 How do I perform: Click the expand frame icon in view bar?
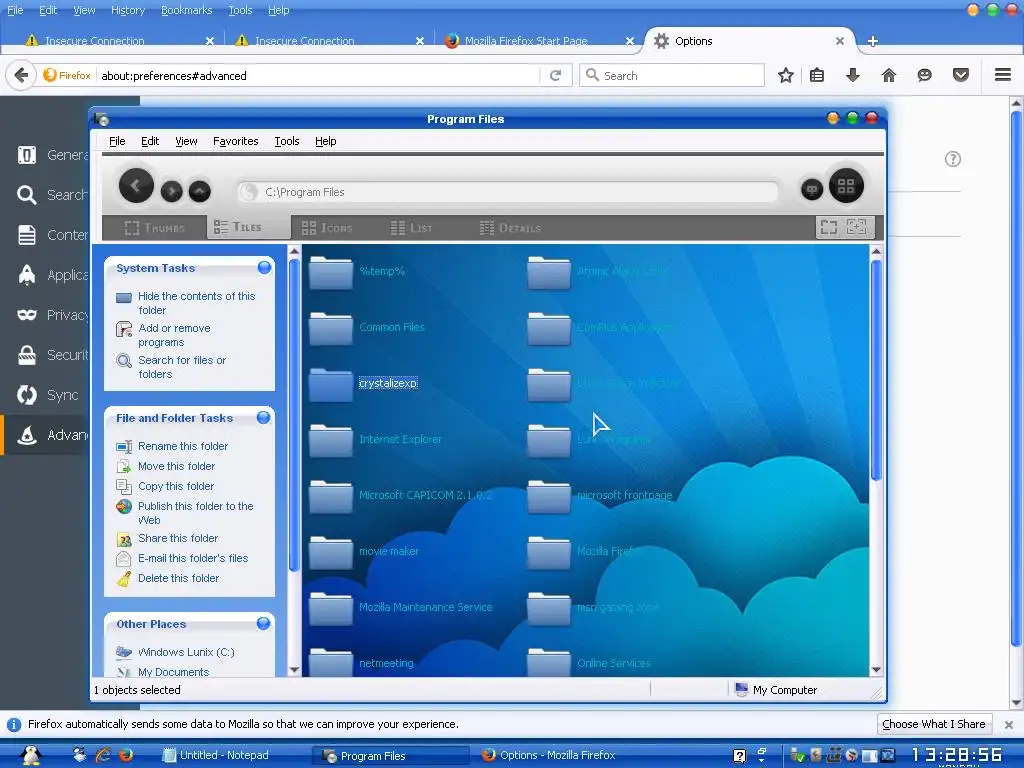coord(829,227)
